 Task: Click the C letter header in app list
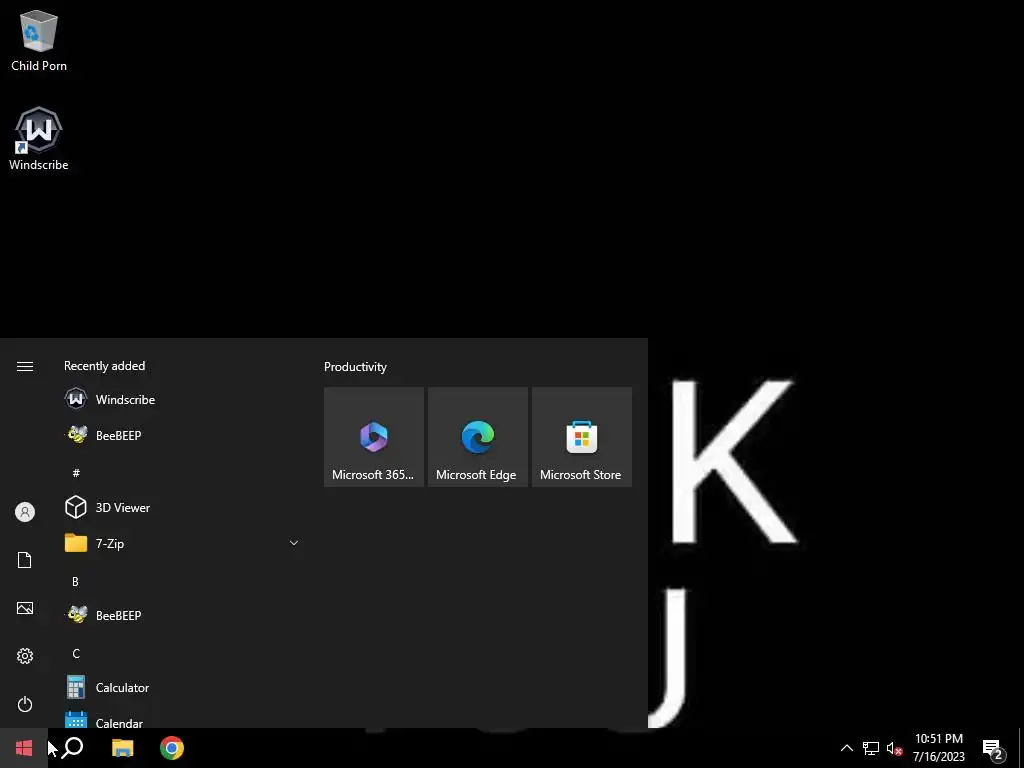tap(76, 654)
